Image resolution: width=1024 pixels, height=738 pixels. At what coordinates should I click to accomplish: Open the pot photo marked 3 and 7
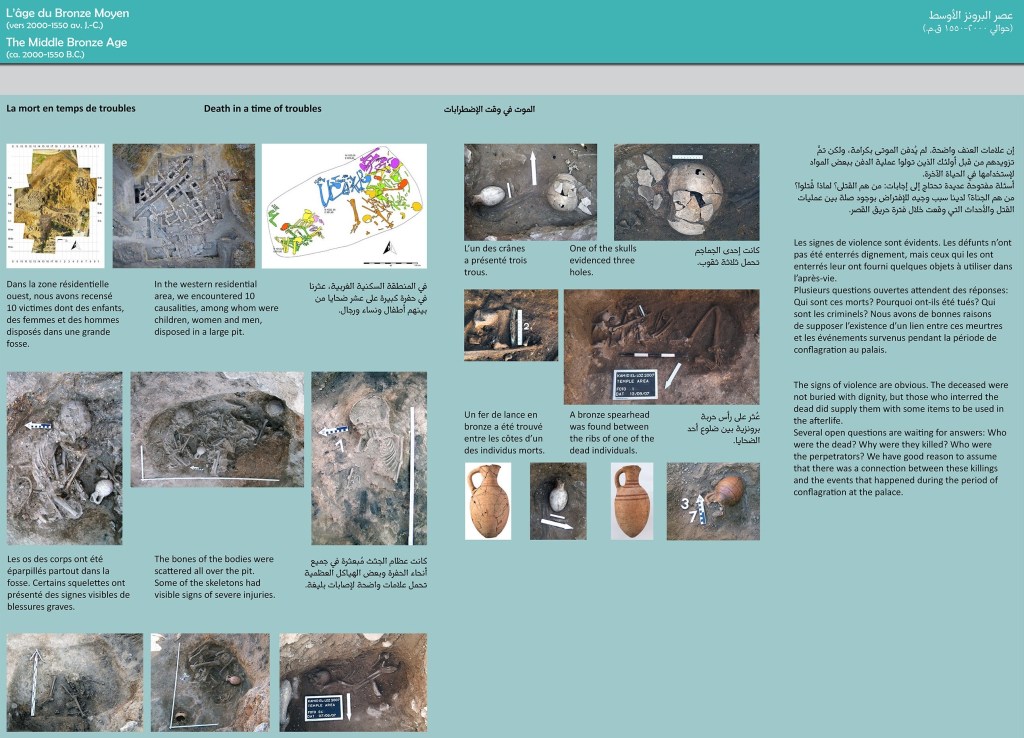coord(712,501)
